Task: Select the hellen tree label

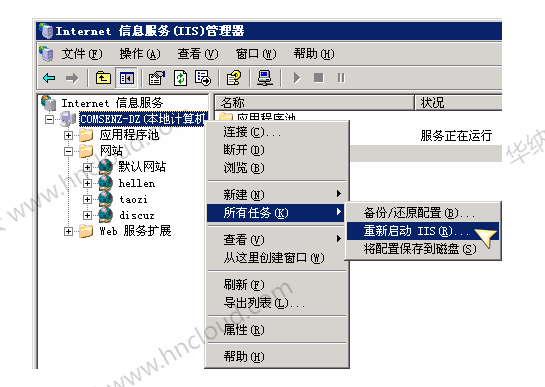Action: coord(137,183)
